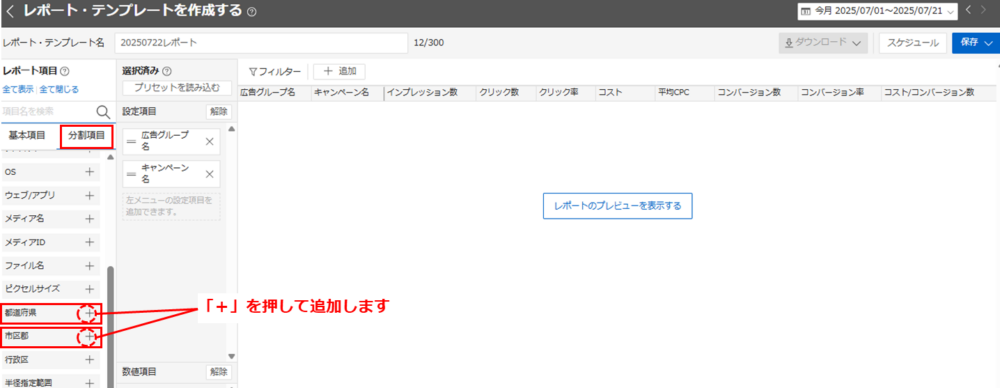Add the メディア名 item with plus
Screen dimensions: 1000x388
click(x=89, y=219)
